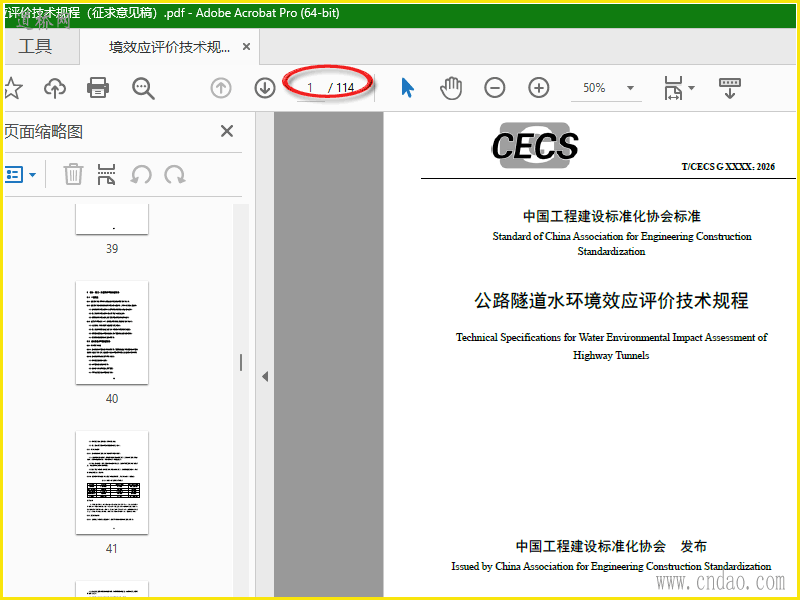Click the current page number field
This screenshot has height=600, width=800.
pyautogui.click(x=310, y=88)
